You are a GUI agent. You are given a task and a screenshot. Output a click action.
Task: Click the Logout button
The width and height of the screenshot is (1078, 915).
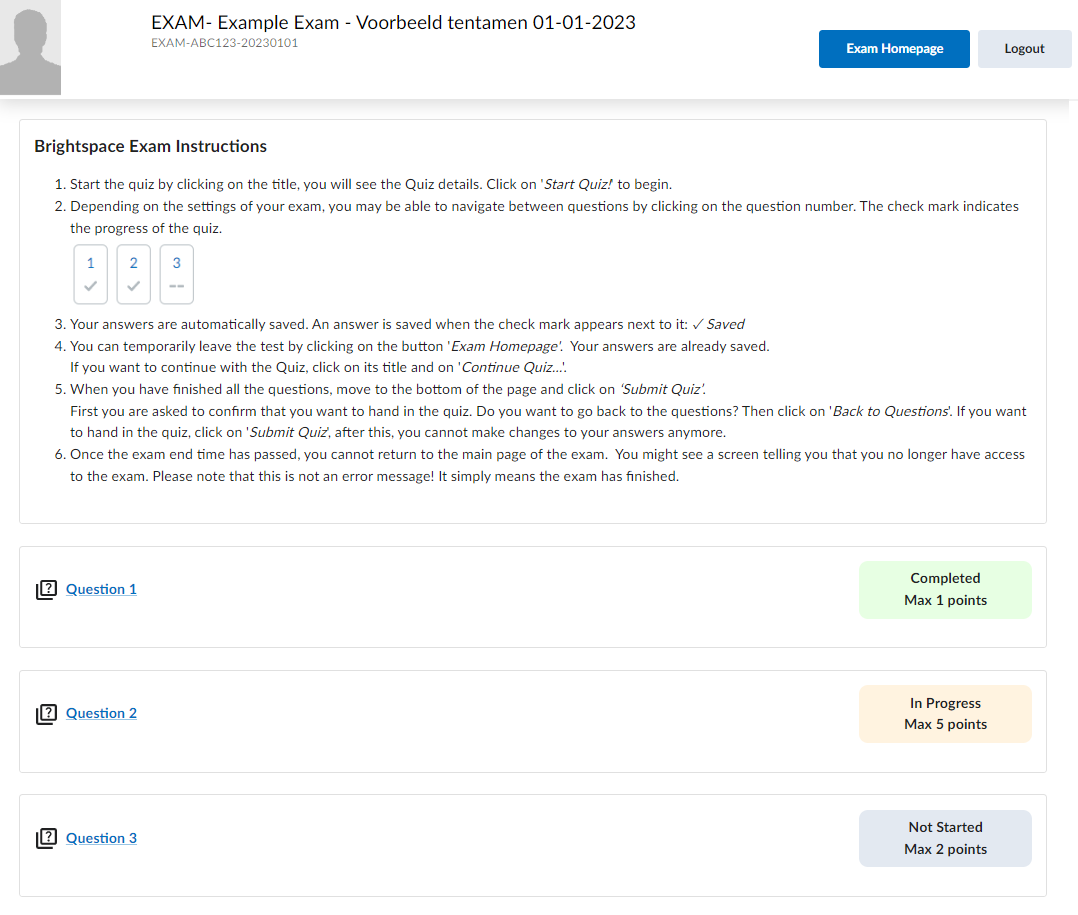[1024, 48]
